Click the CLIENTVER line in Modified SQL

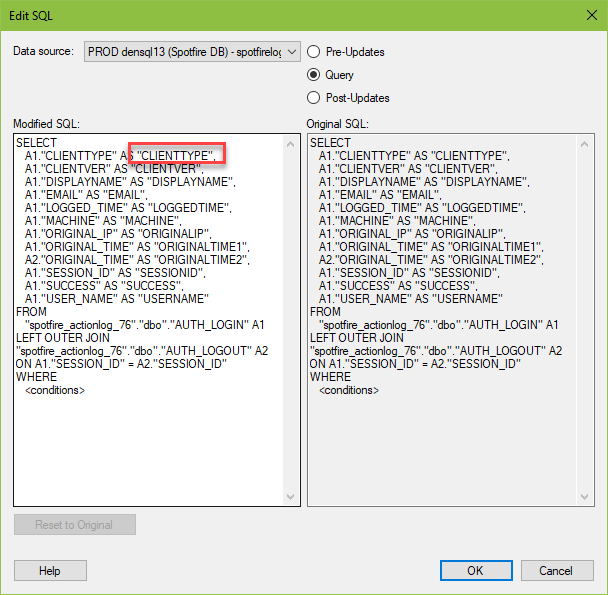(114, 169)
